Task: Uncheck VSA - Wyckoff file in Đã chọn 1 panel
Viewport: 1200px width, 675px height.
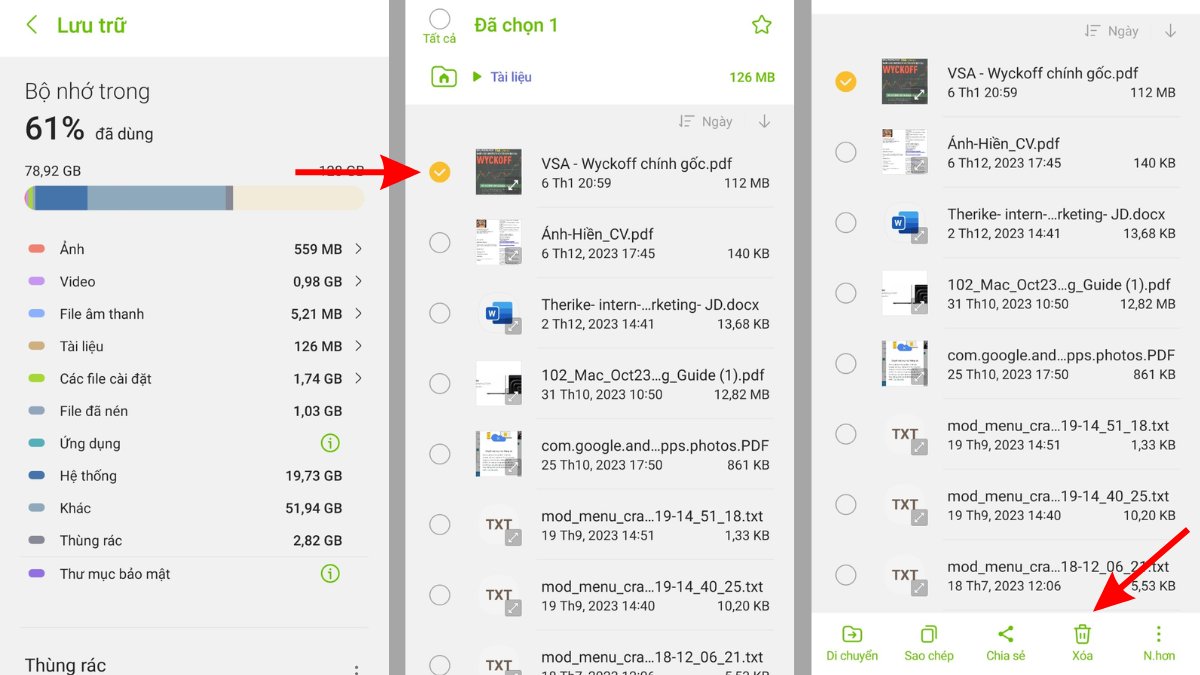Action: coord(439,172)
